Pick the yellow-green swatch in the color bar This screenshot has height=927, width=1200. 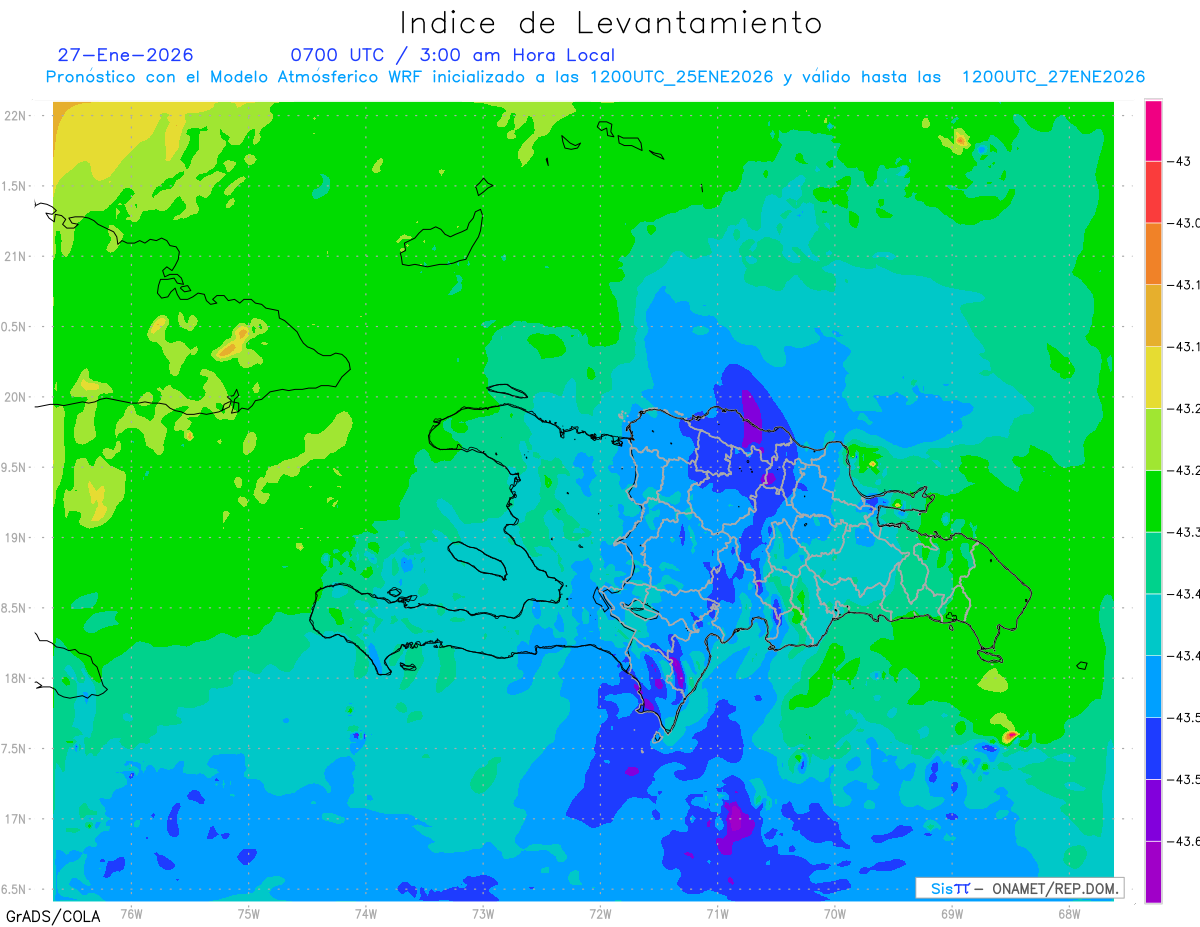pos(1153,438)
